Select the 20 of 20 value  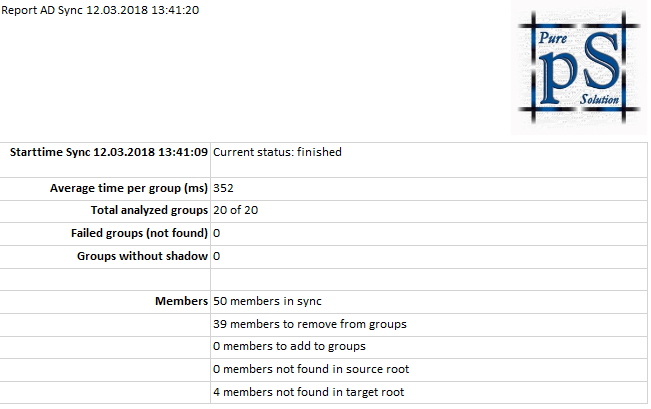(235, 210)
